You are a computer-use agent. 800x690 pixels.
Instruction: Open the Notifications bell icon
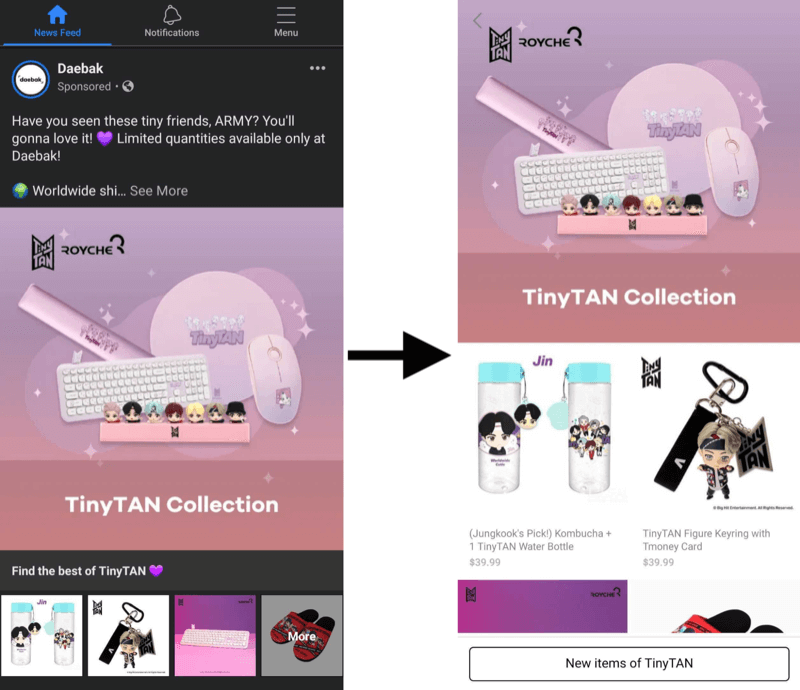(171, 15)
